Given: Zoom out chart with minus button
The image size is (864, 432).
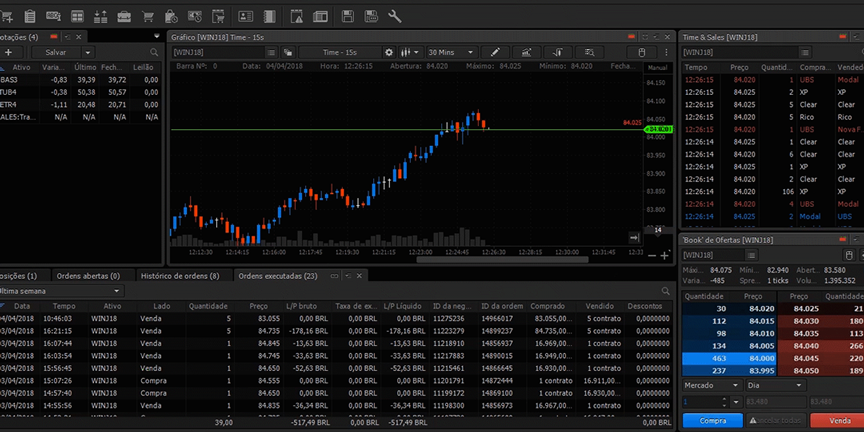Looking at the screenshot, I should (x=652, y=256).
